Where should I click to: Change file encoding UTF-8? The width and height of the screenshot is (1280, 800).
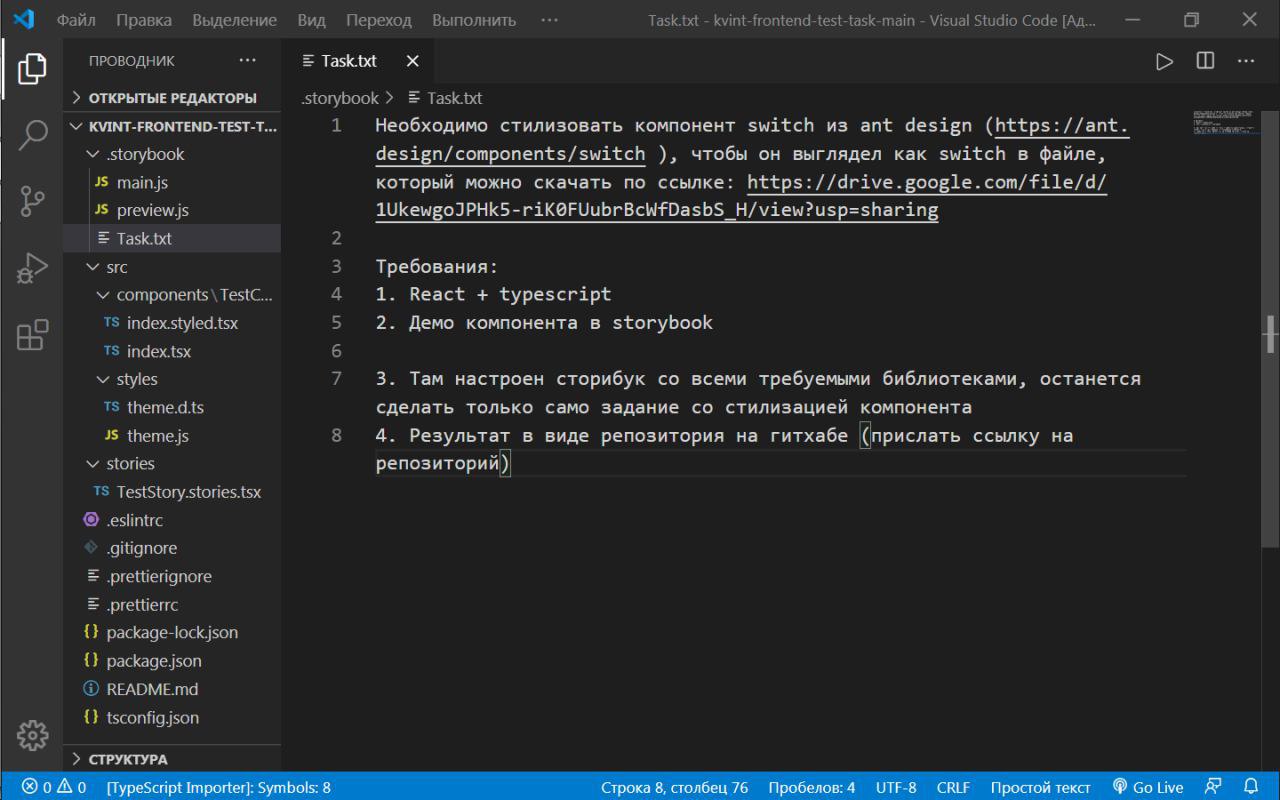[896, 787]
